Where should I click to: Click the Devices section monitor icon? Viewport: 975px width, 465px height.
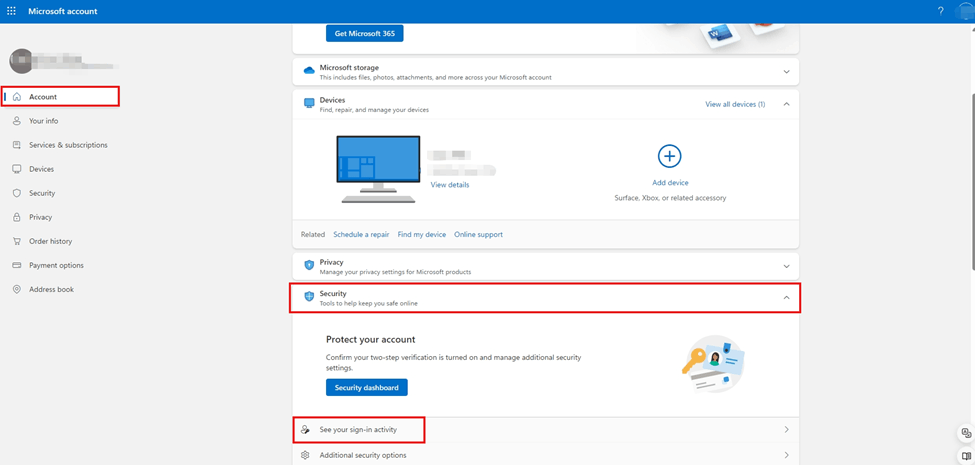(309, 103)
